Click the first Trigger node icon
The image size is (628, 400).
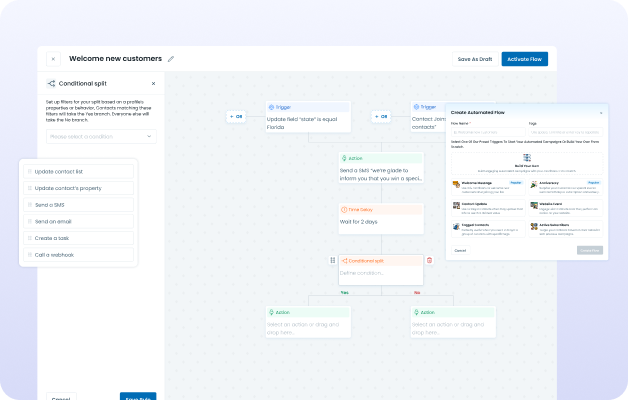[272, 106]
